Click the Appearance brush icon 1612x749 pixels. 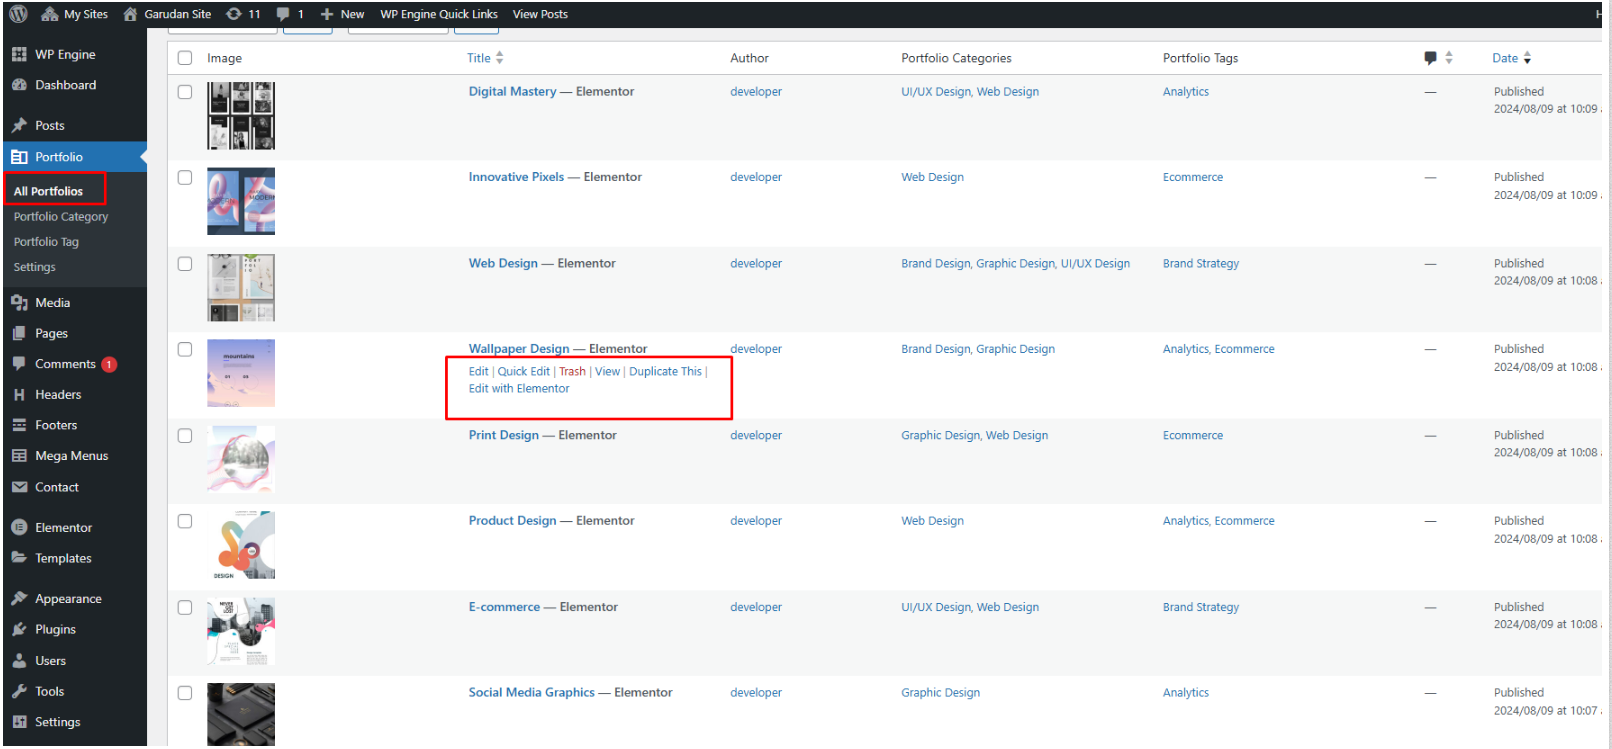coord(19,599)
